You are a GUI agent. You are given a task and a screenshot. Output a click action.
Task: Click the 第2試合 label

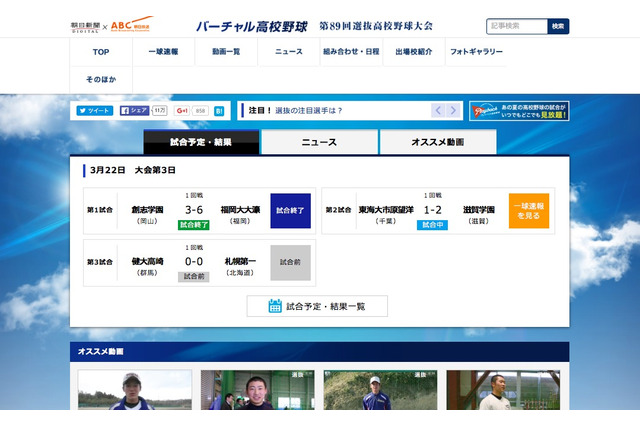338,210
